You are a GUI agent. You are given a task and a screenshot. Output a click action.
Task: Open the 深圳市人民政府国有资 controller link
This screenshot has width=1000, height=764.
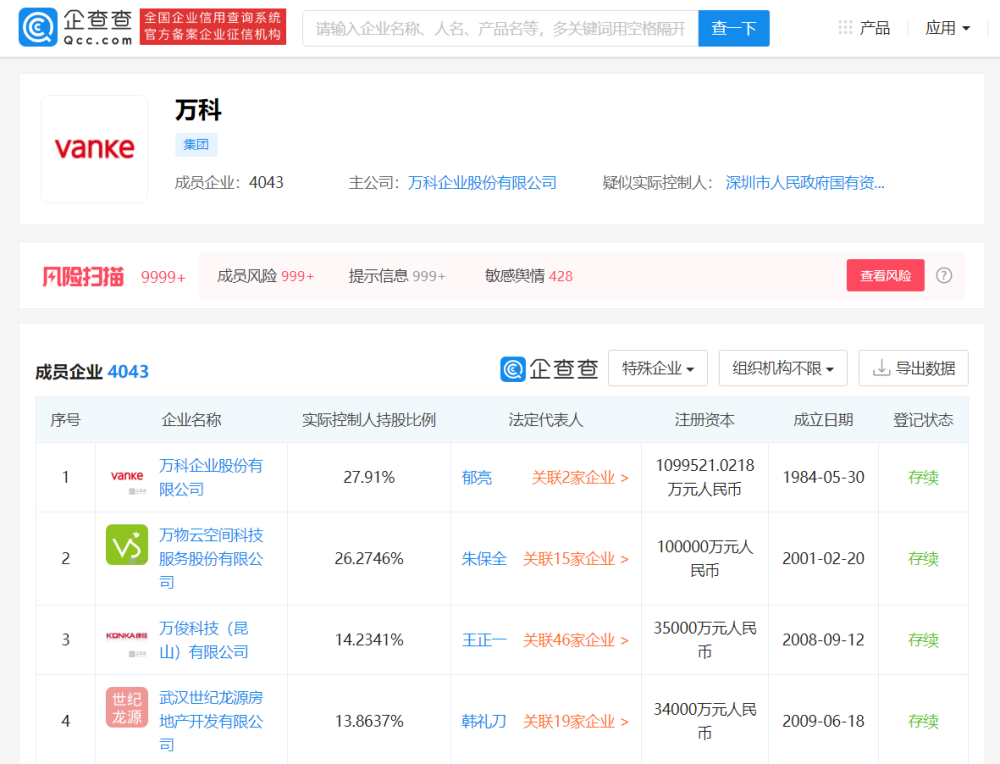tap(805, 183)
